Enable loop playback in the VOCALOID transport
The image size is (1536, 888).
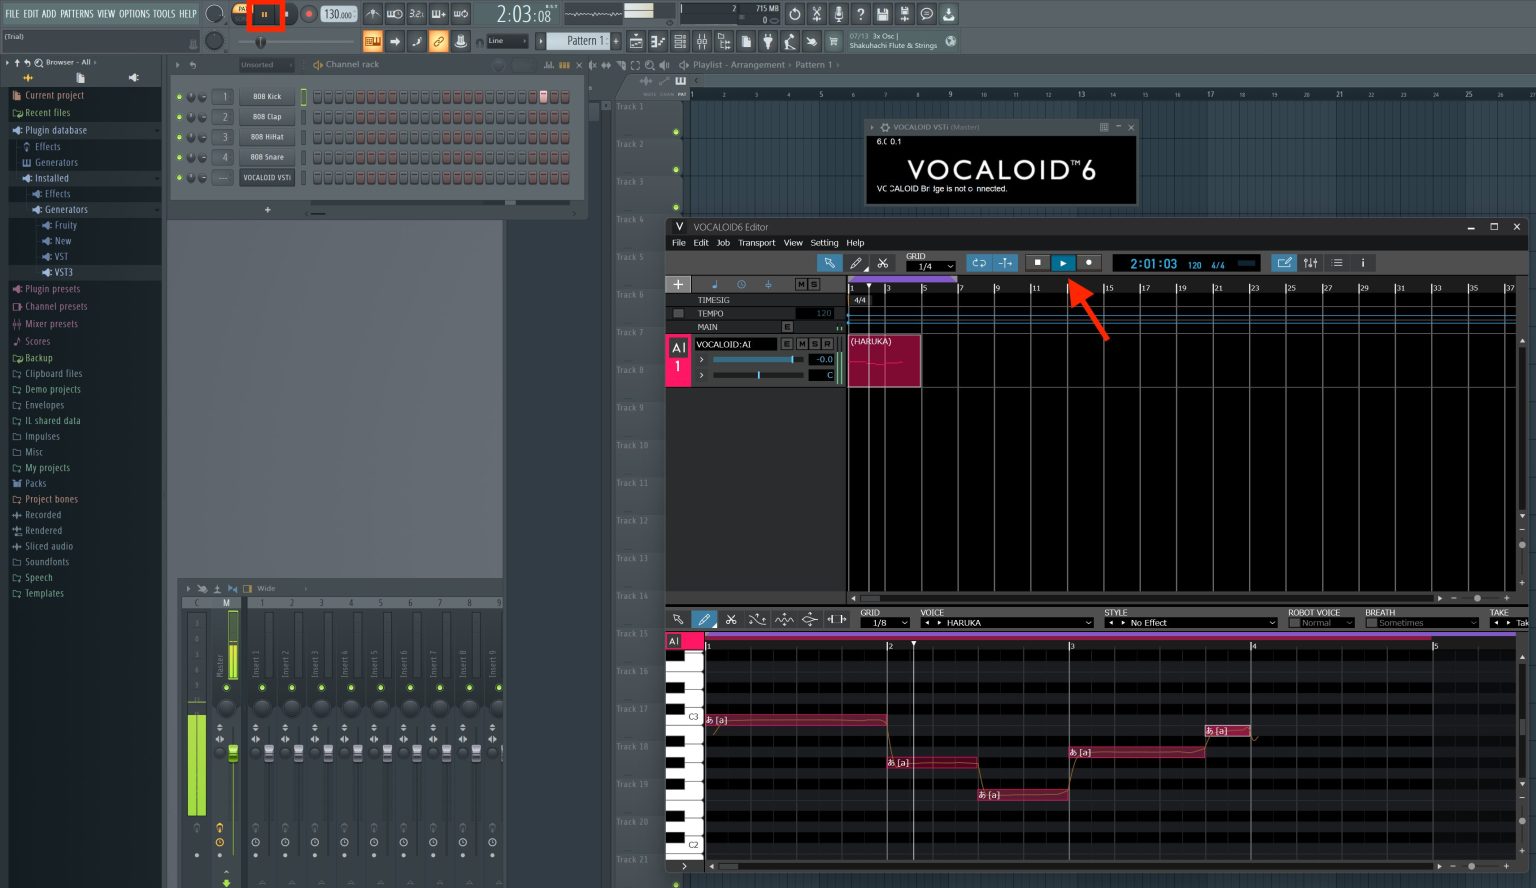pos(979,263)
